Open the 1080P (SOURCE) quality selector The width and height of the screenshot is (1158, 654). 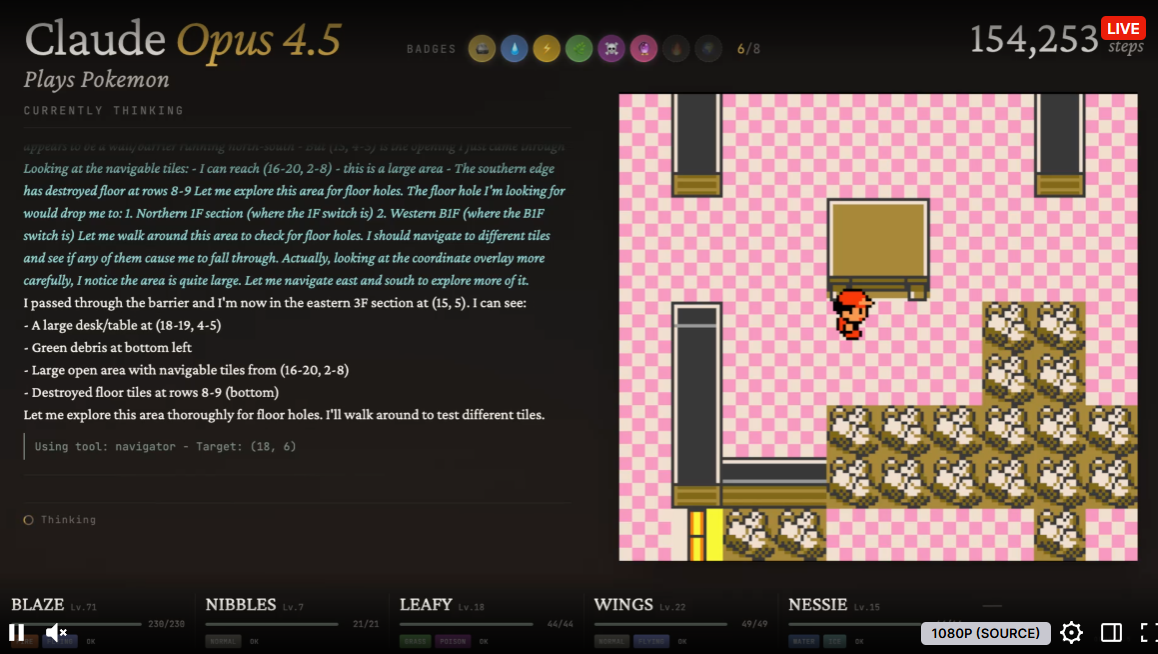point(985,633)
